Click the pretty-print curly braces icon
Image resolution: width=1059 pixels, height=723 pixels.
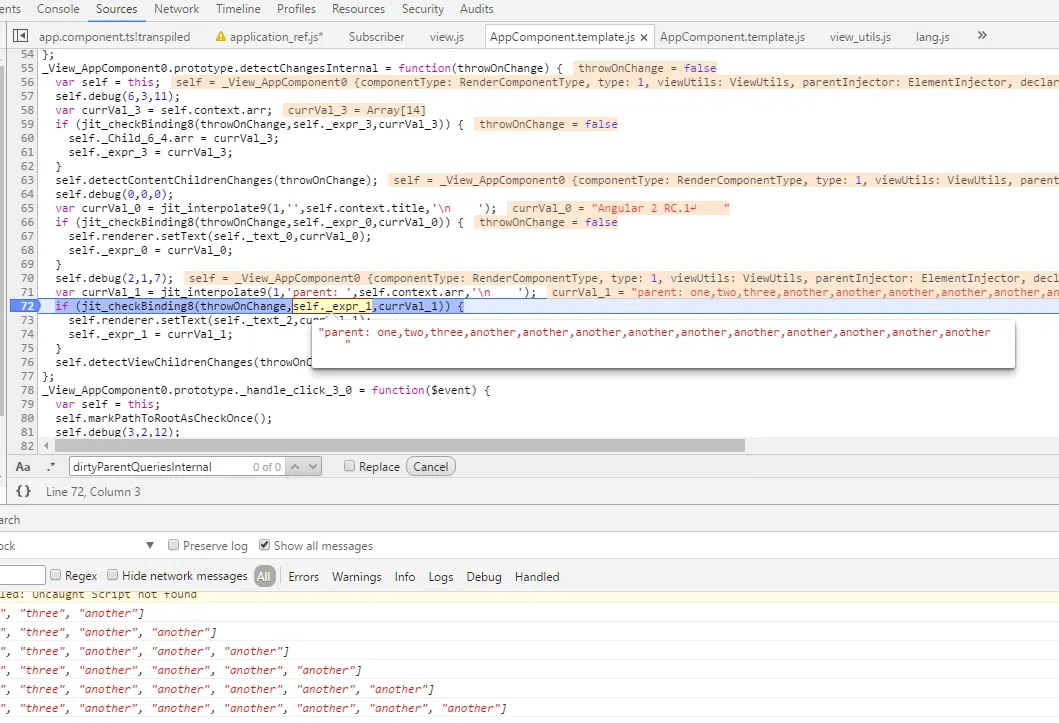point(23,491)
